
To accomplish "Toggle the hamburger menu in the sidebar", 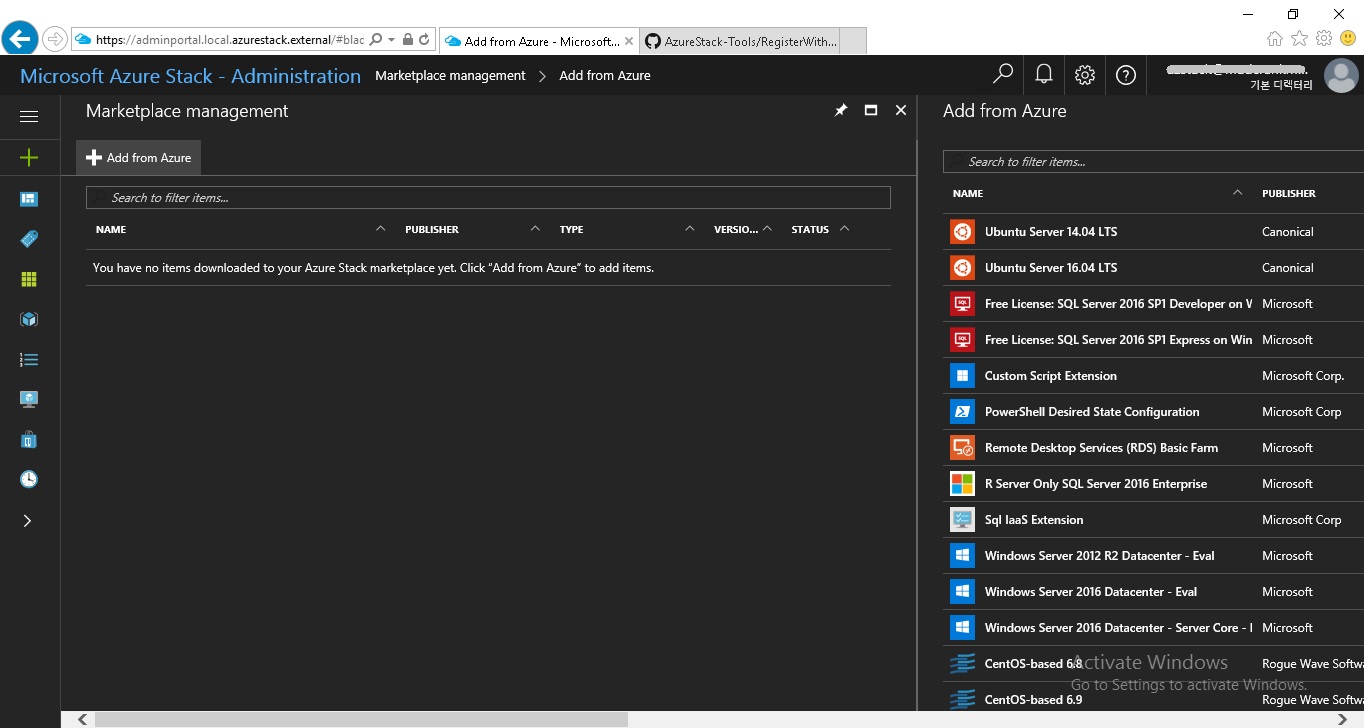I will tap(29, 117).
